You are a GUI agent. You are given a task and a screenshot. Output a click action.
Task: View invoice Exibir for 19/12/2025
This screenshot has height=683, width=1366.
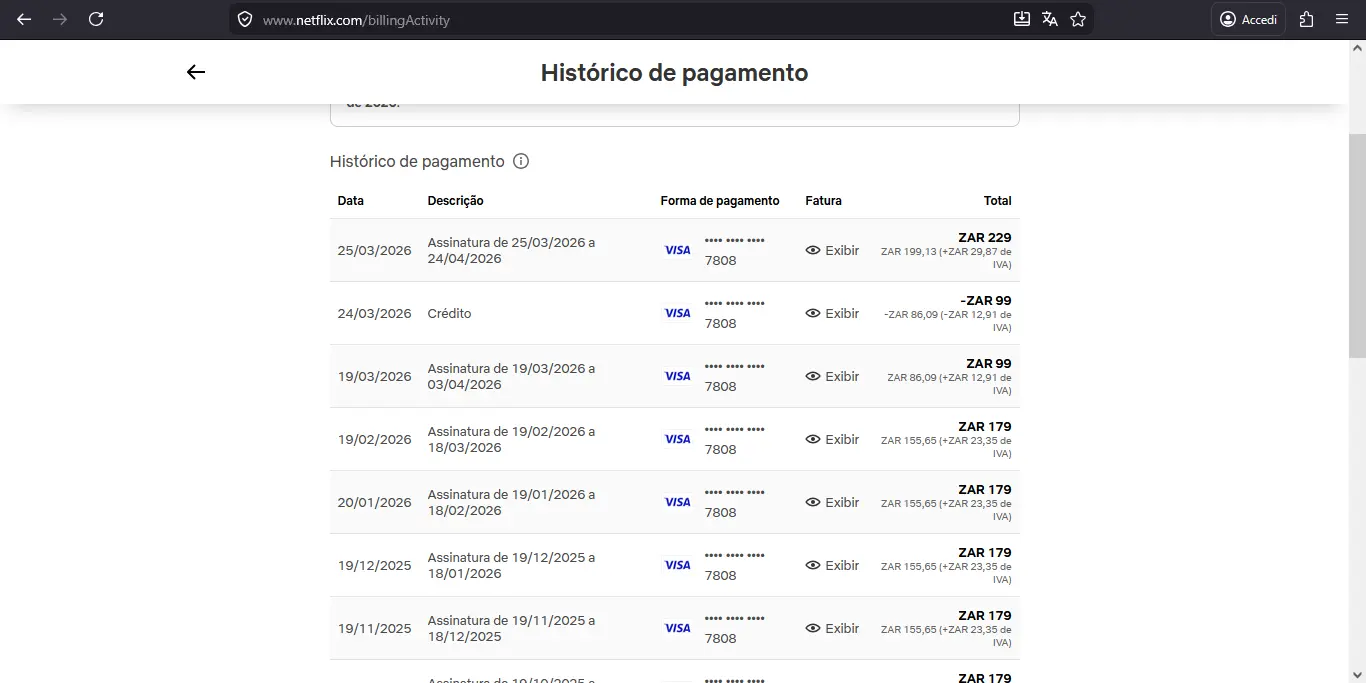point(832,565)
